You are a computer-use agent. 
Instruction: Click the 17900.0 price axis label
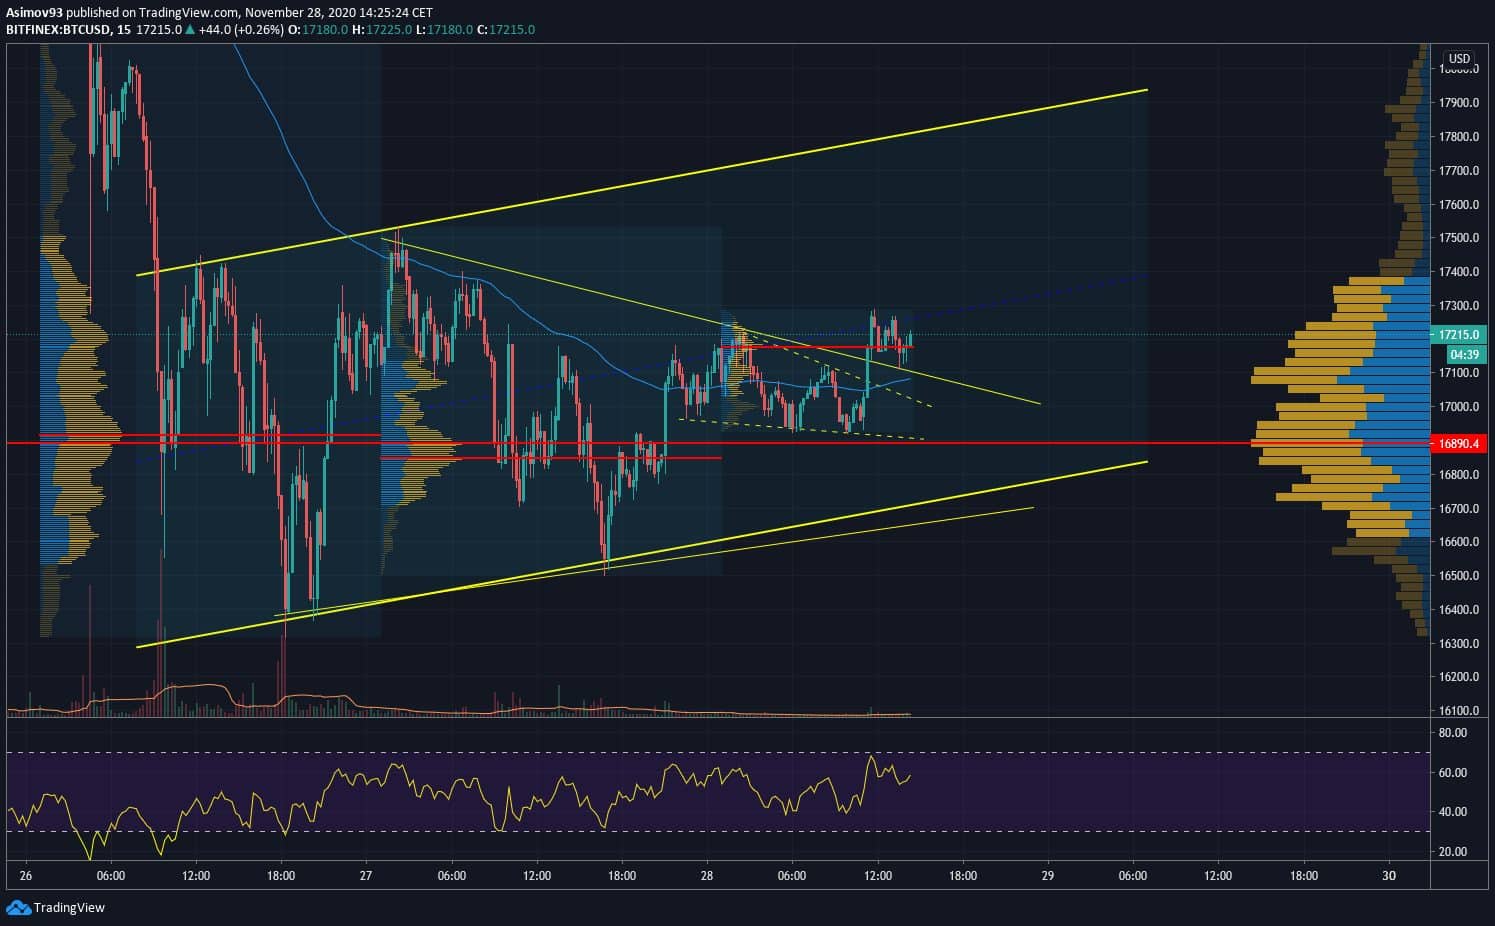click(x=1459, y=103)
